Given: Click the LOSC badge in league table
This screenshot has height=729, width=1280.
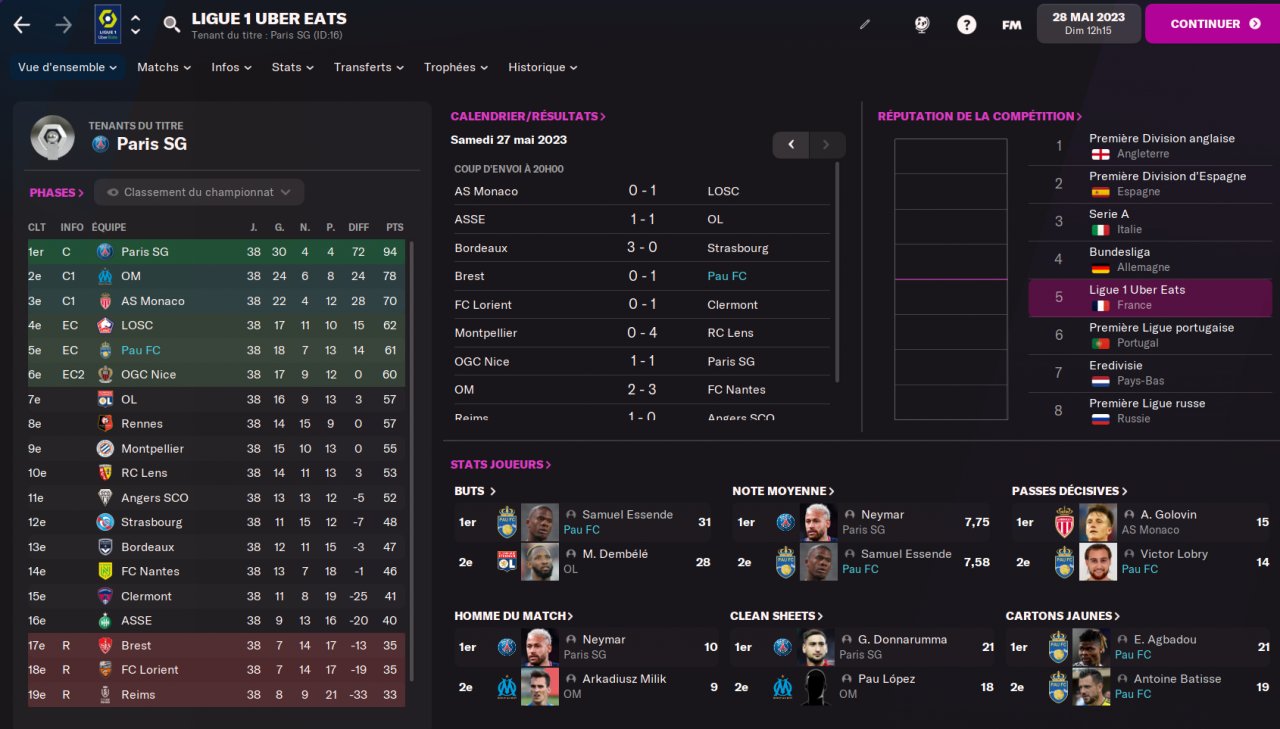Looking at the screenshot, I should [105, 325].
